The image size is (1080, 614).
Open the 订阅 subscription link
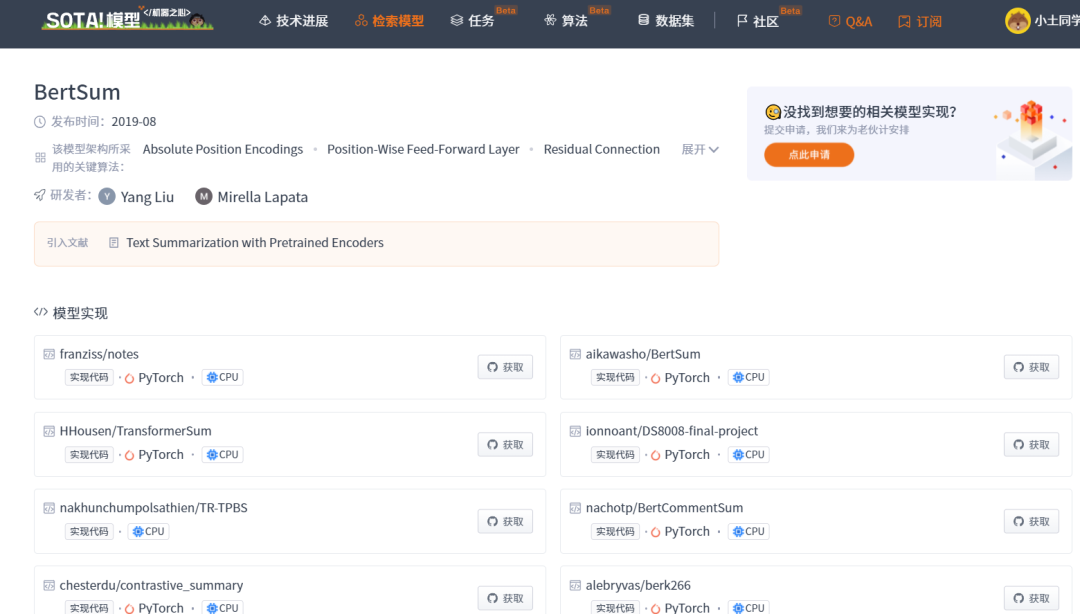[x=920, y=21]
